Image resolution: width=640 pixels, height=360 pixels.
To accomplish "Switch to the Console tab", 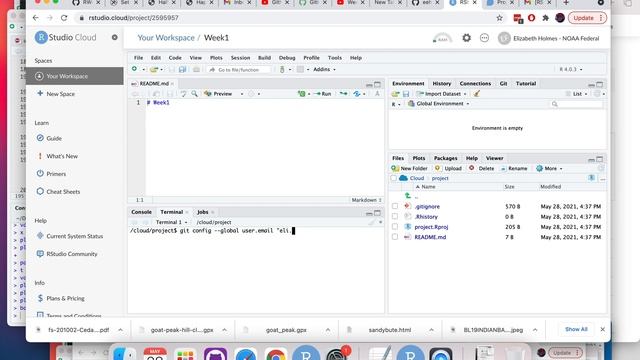I will pos(141,212).
